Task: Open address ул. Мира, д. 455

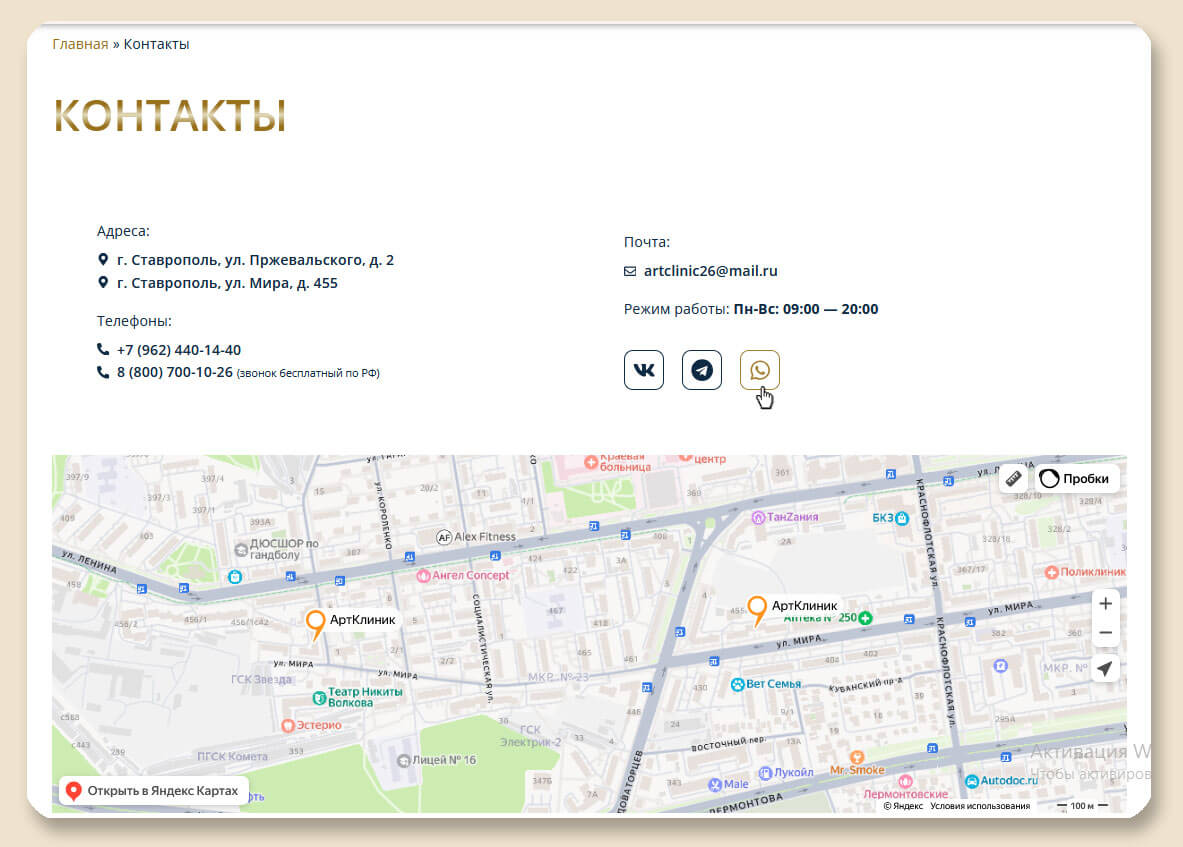Action: pyautogui.click(x=227, y=283)
